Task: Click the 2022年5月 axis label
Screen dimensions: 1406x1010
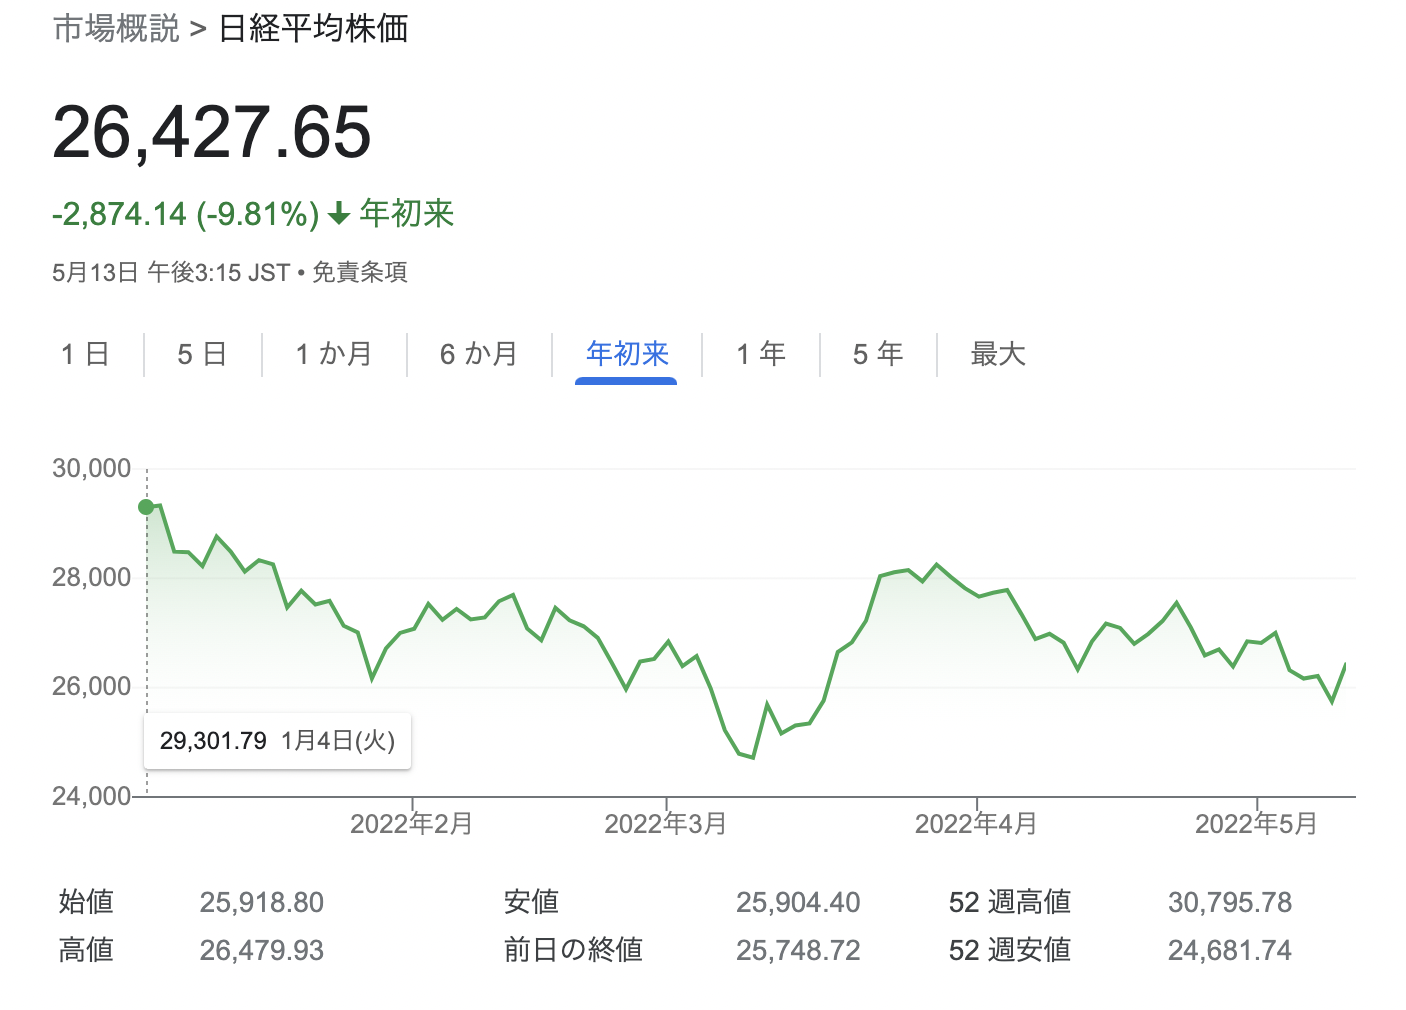Action: [x=1256, y=824]
